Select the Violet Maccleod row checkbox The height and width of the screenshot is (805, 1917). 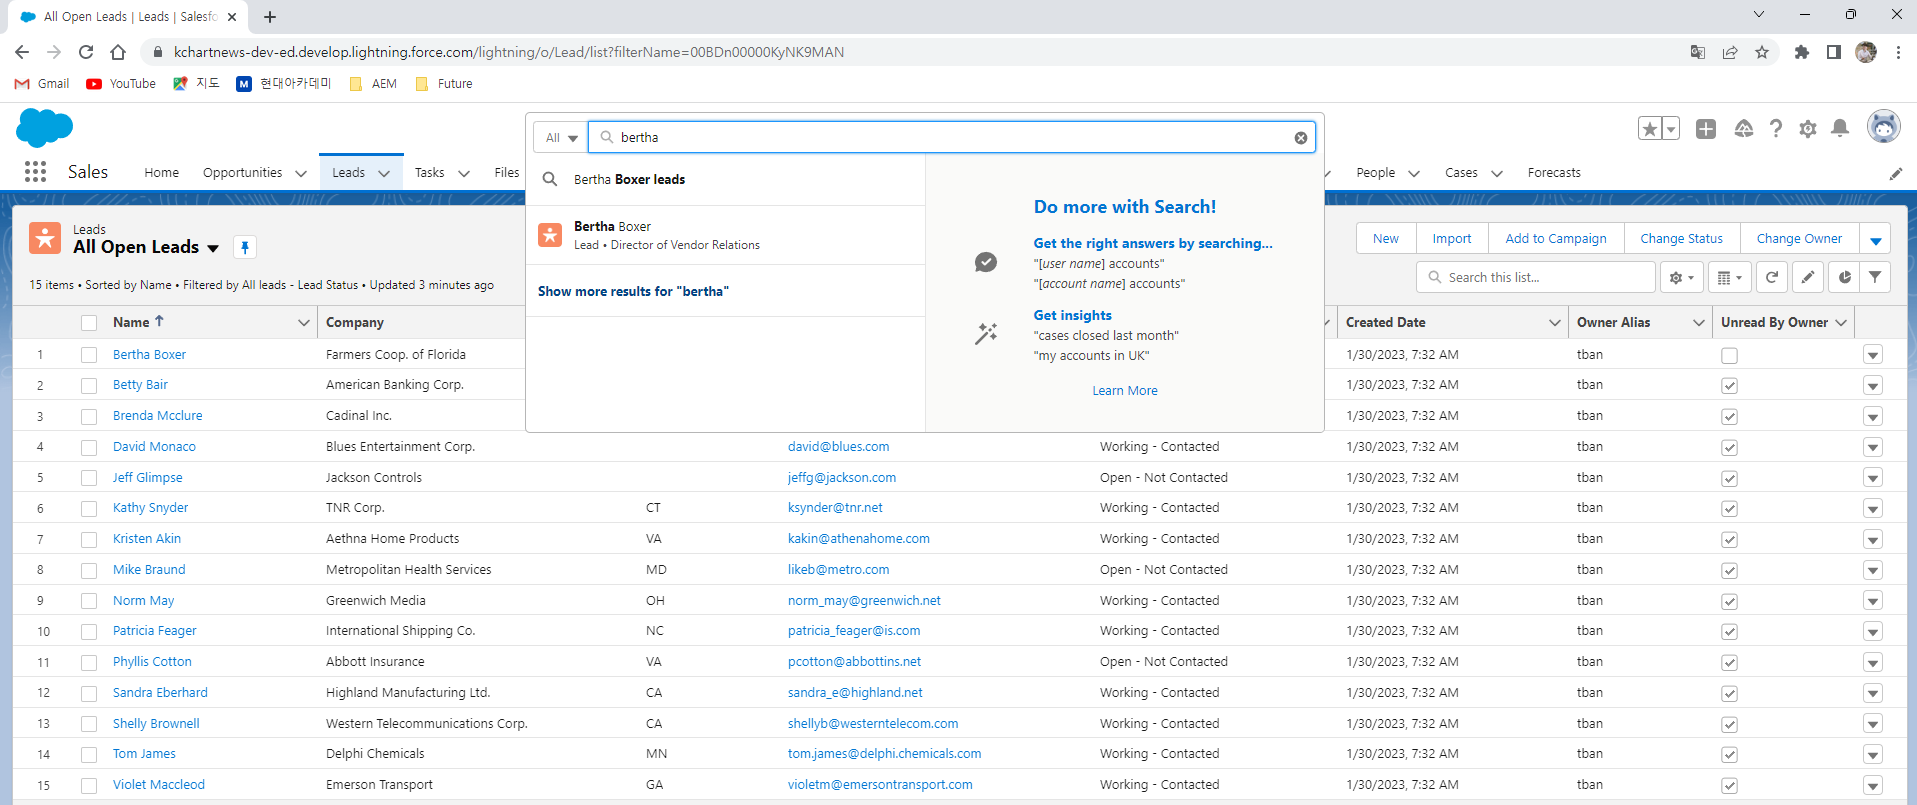(x=89, y=785)
